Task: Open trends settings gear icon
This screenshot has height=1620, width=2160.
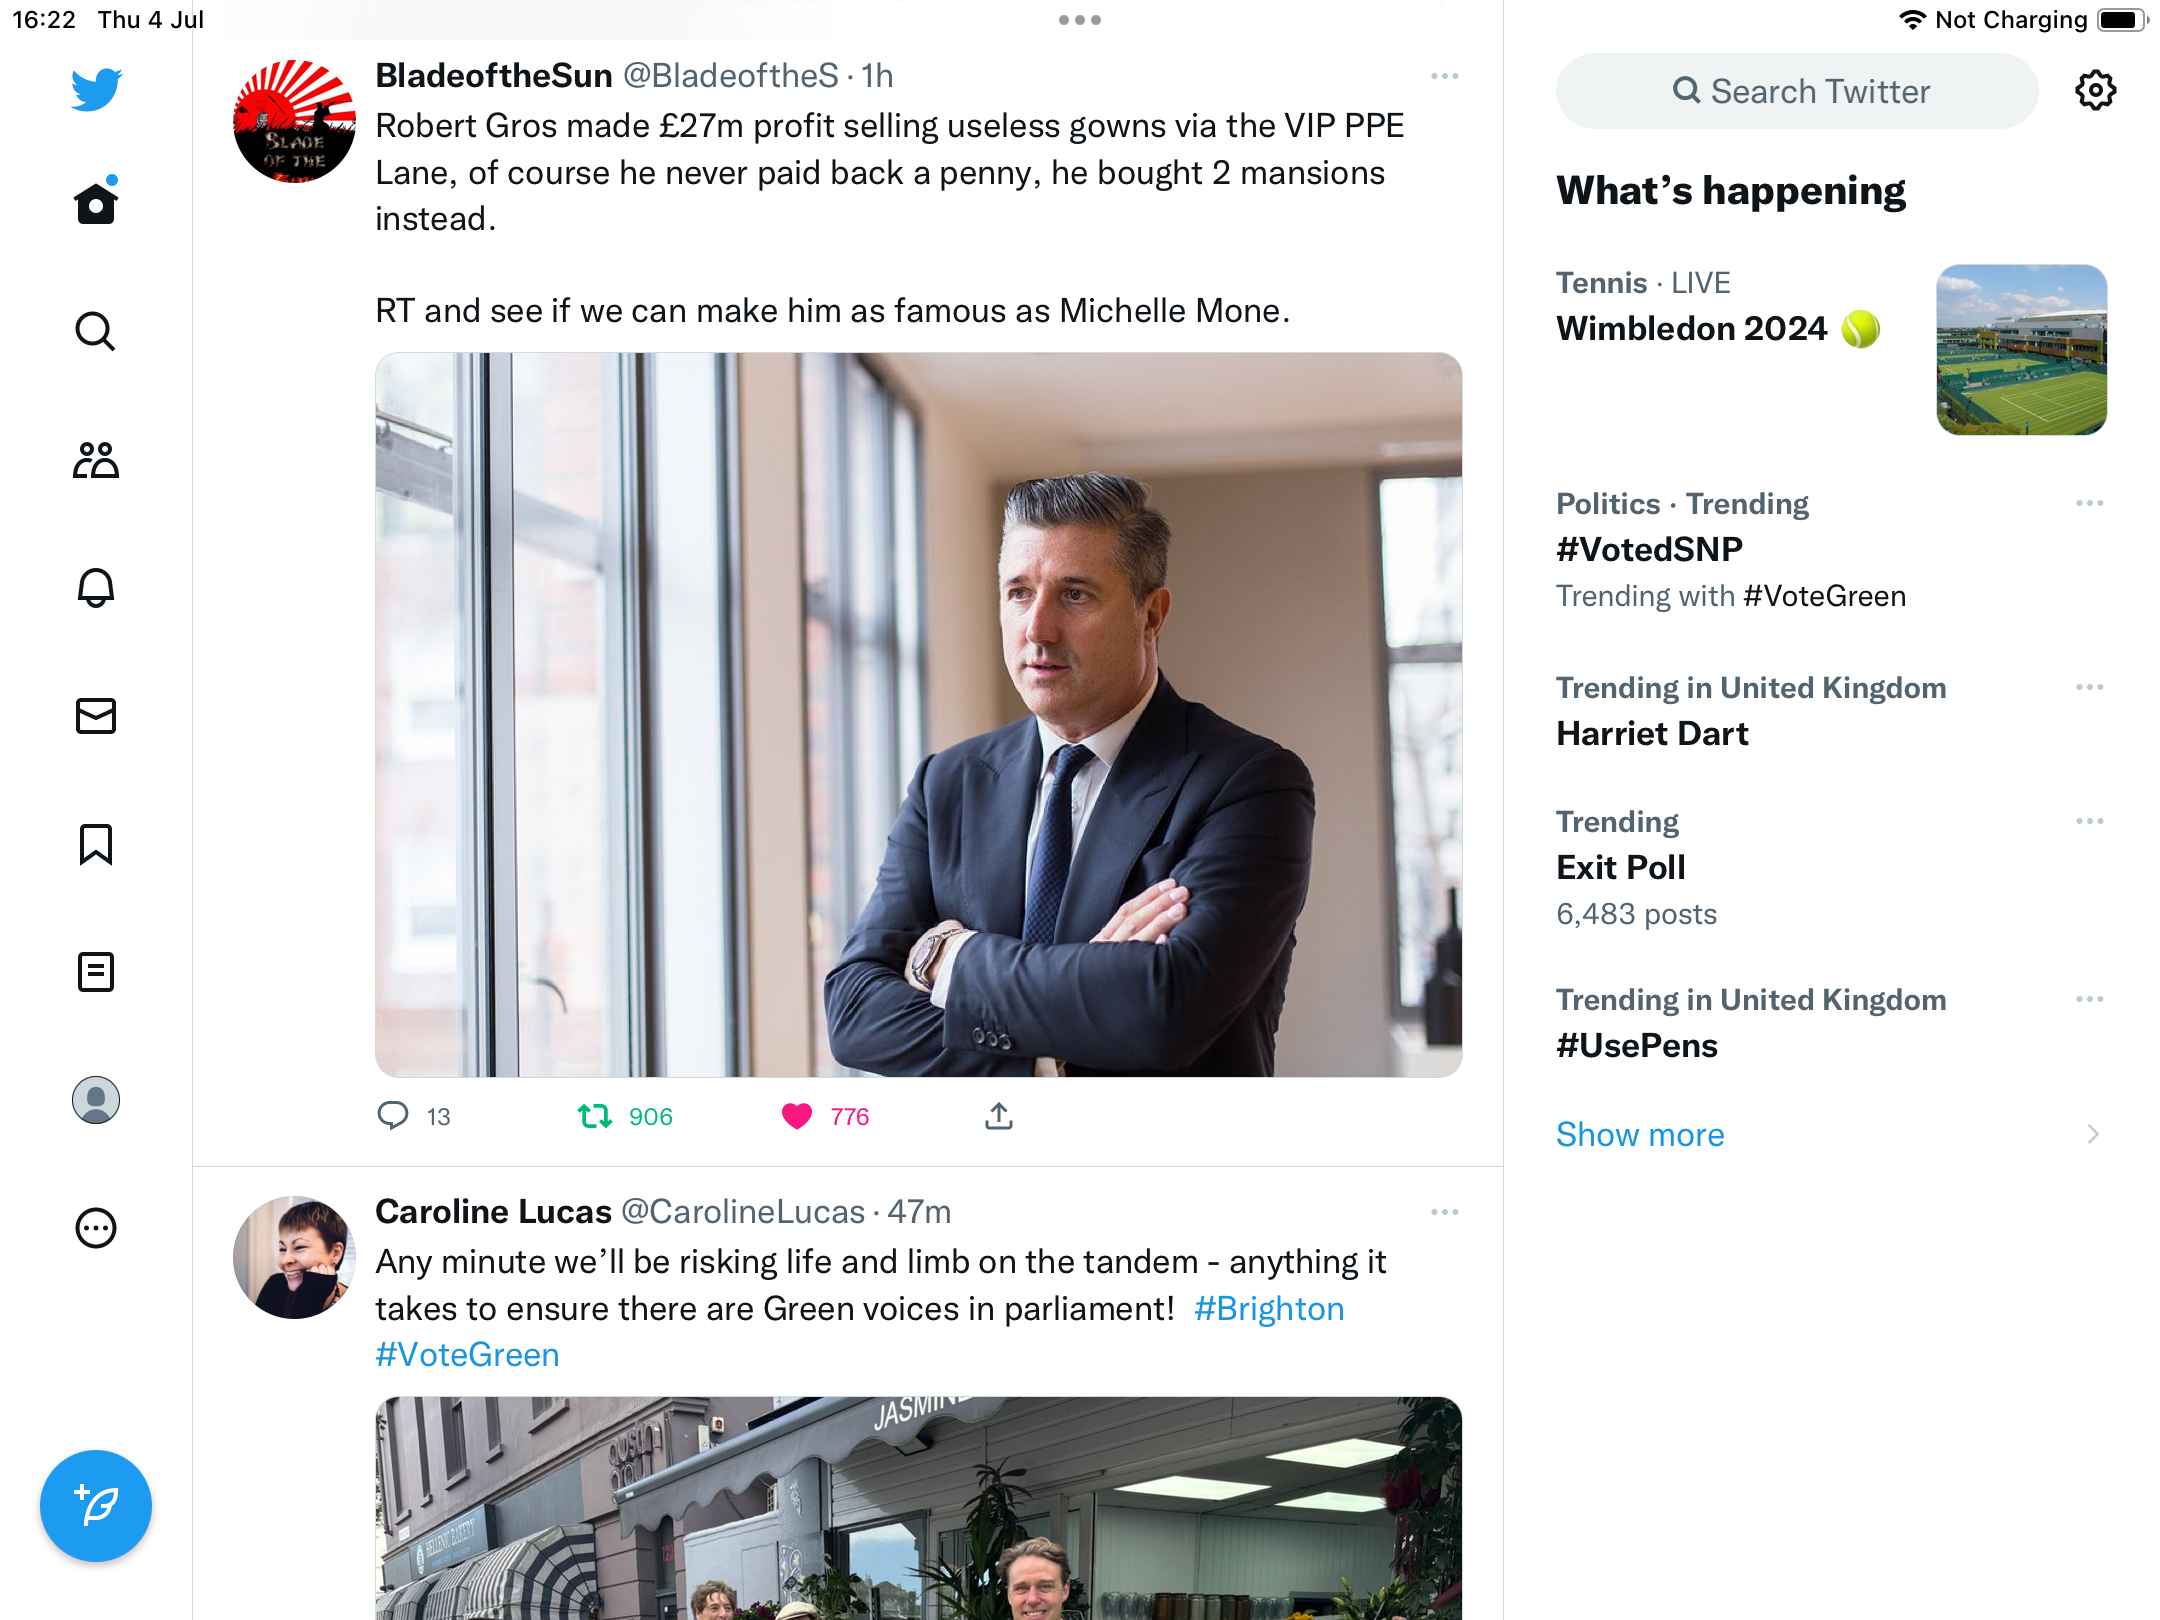Action: point(2095,91)
